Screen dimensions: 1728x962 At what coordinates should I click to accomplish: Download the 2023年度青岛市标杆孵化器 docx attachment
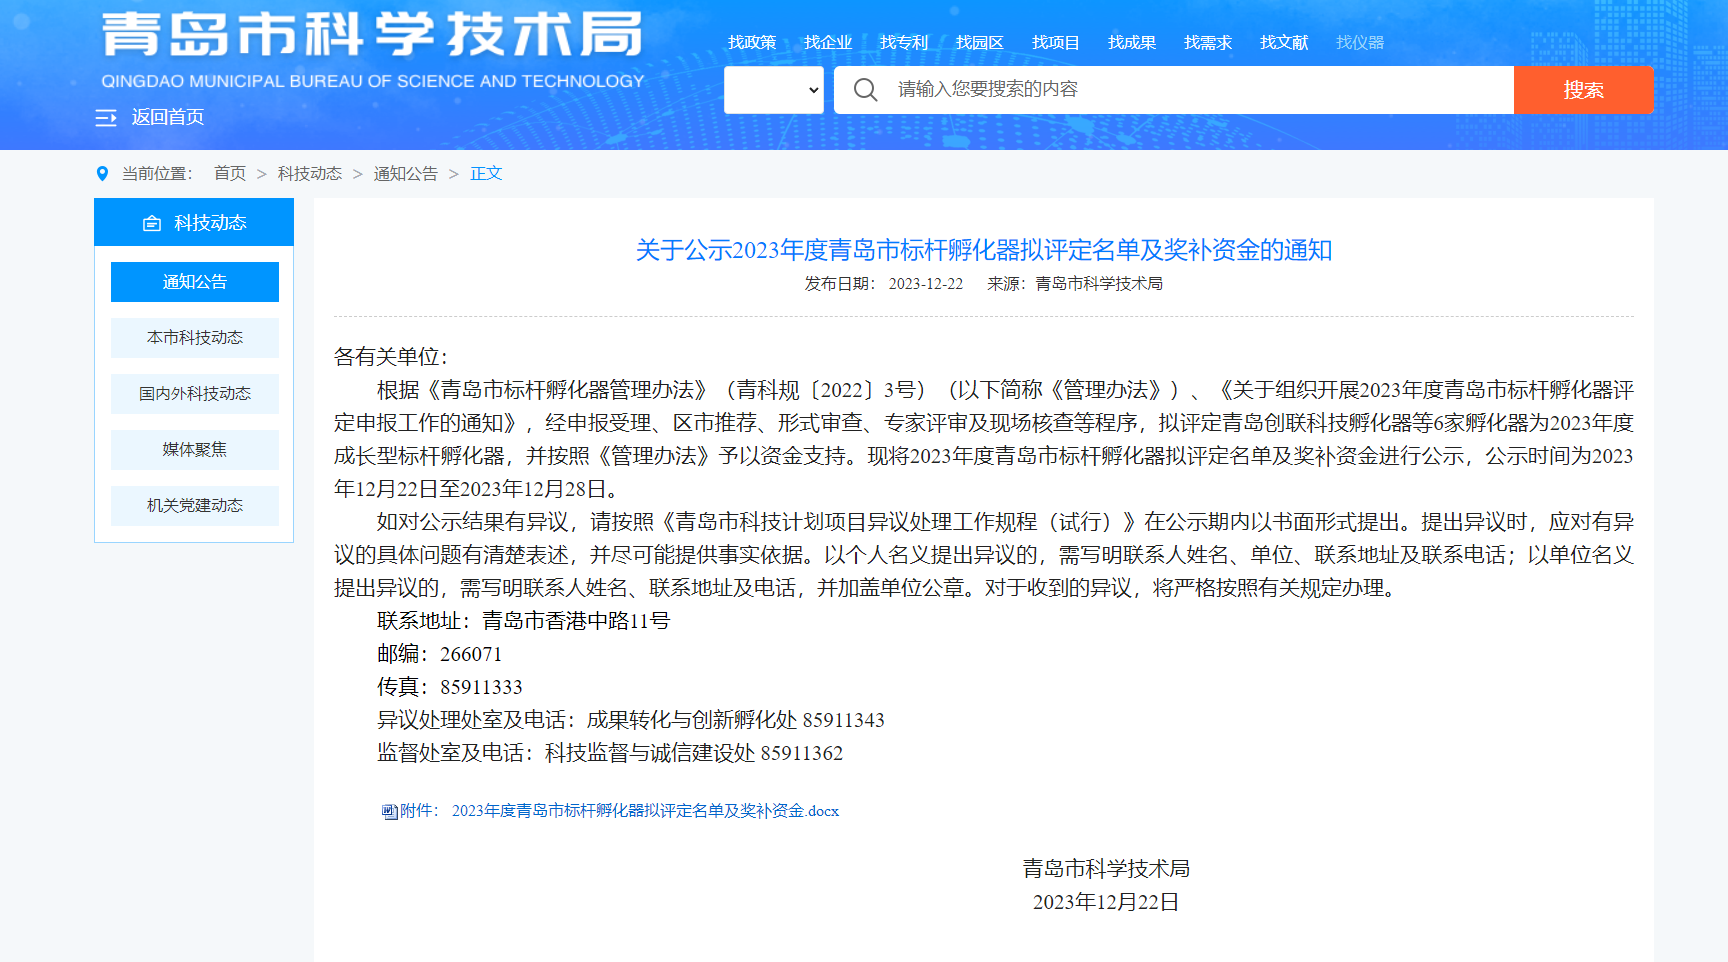[x=645, y=811]
